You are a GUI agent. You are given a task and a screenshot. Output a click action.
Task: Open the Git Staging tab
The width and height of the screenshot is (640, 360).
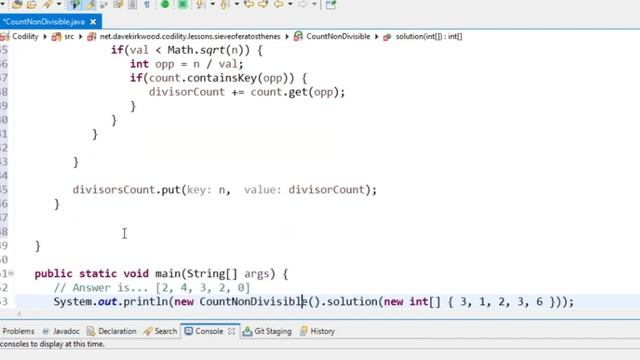pyautogui.click(x=273, y=331)
